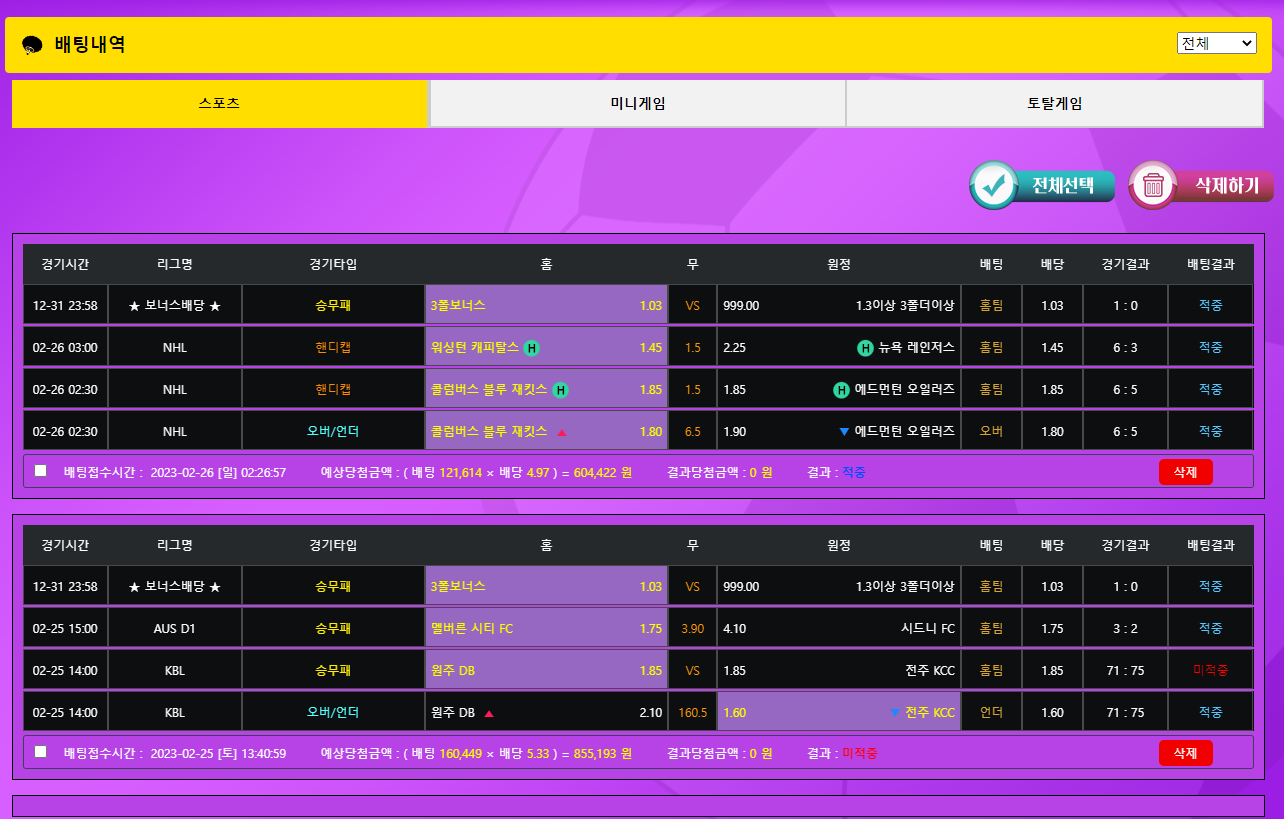1284x819 pixels.
Task: Switch to the 토탈게임 tab
Action: 1054,104
